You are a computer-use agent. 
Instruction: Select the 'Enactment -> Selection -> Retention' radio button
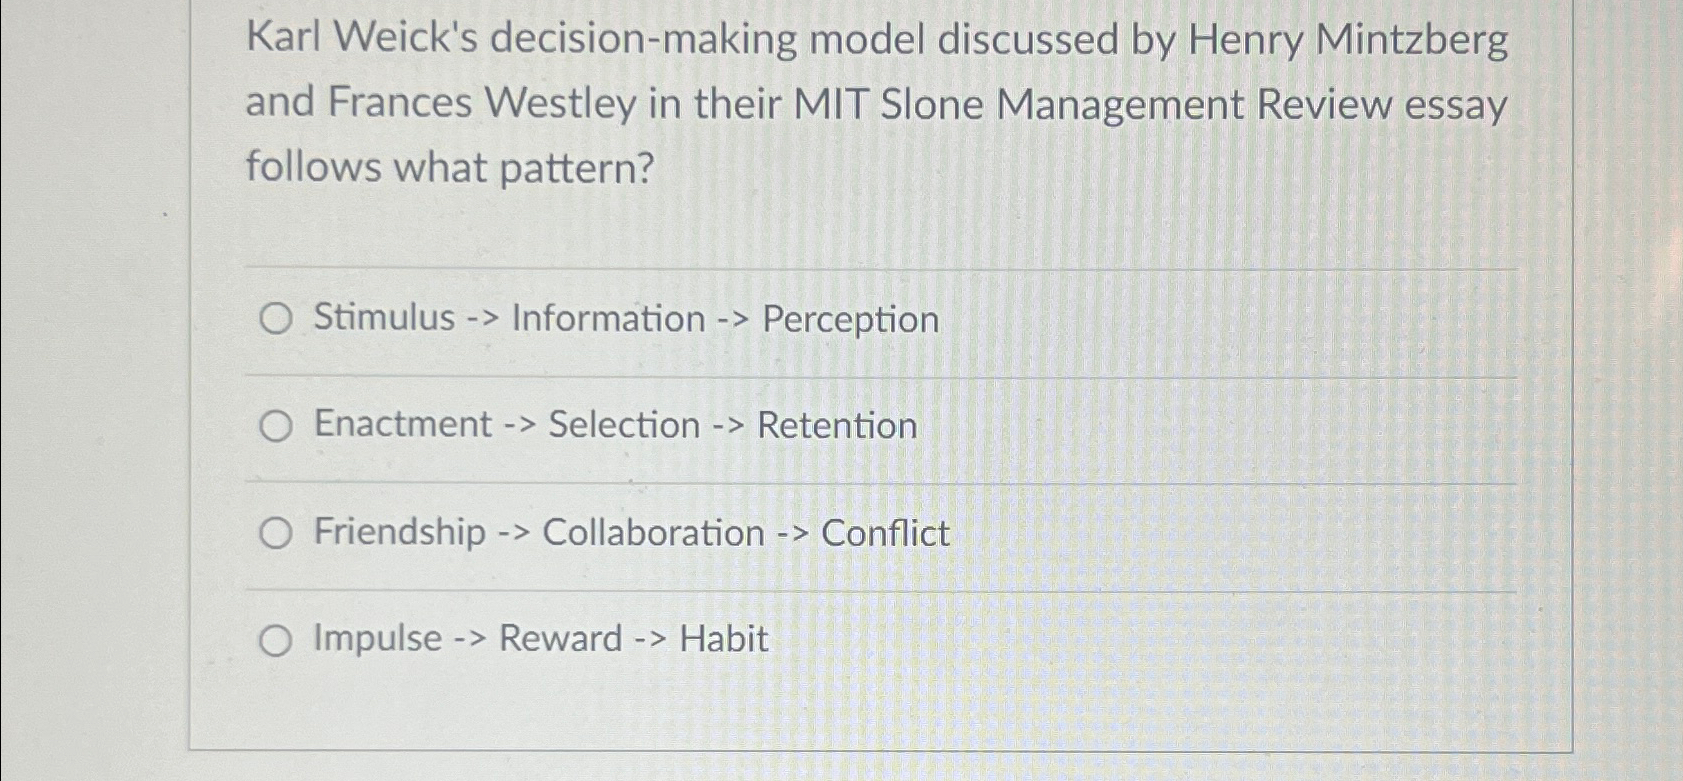[275, 426]
